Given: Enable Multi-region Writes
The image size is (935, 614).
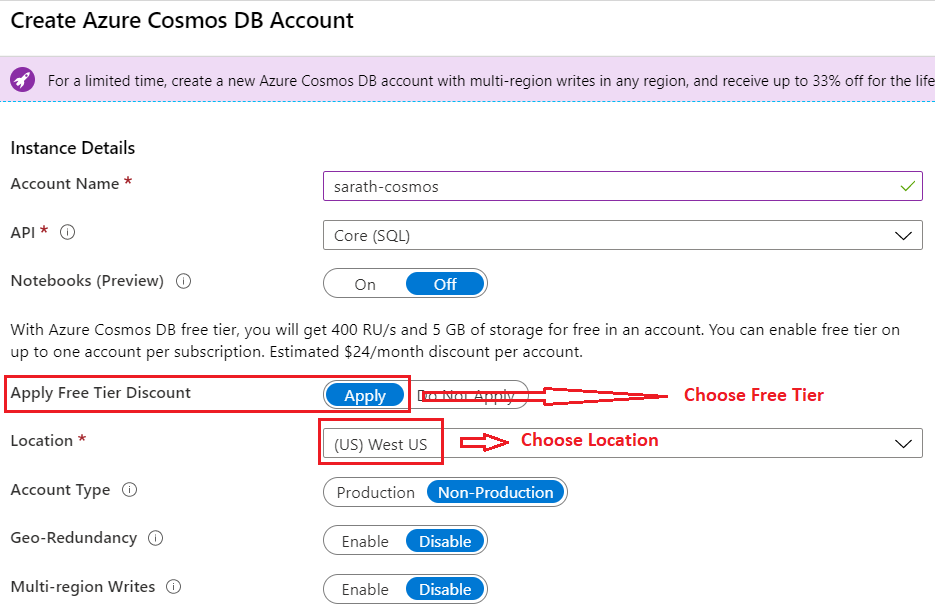Looking at the screenshot, I should 363,589.
